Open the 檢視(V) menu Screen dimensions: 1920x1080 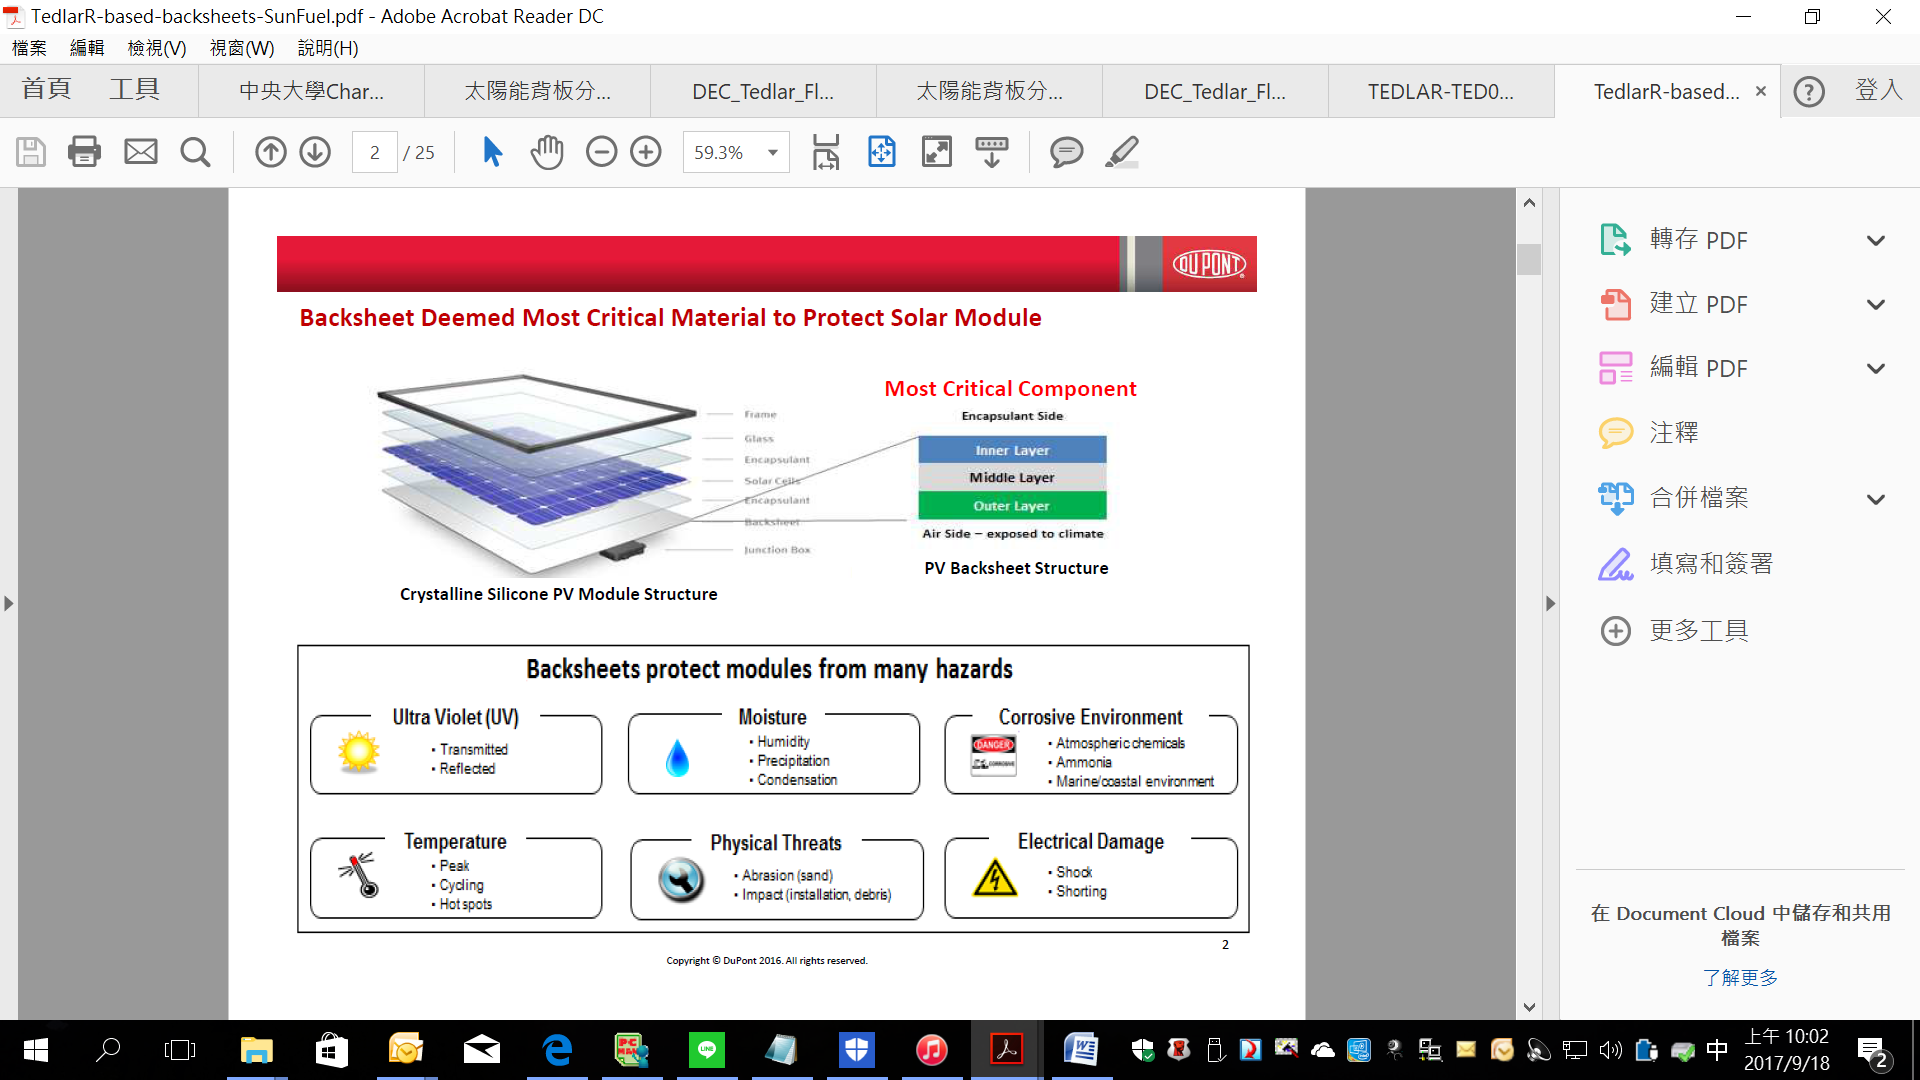156,48
